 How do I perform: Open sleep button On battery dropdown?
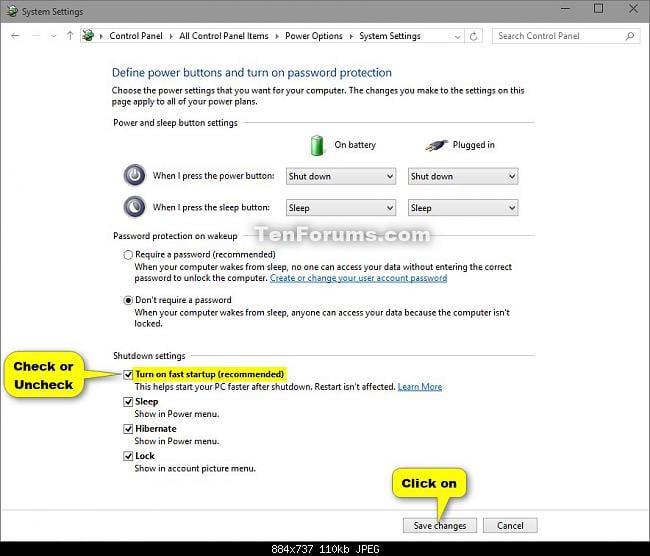pyautogui.click(x=341, y=208)
